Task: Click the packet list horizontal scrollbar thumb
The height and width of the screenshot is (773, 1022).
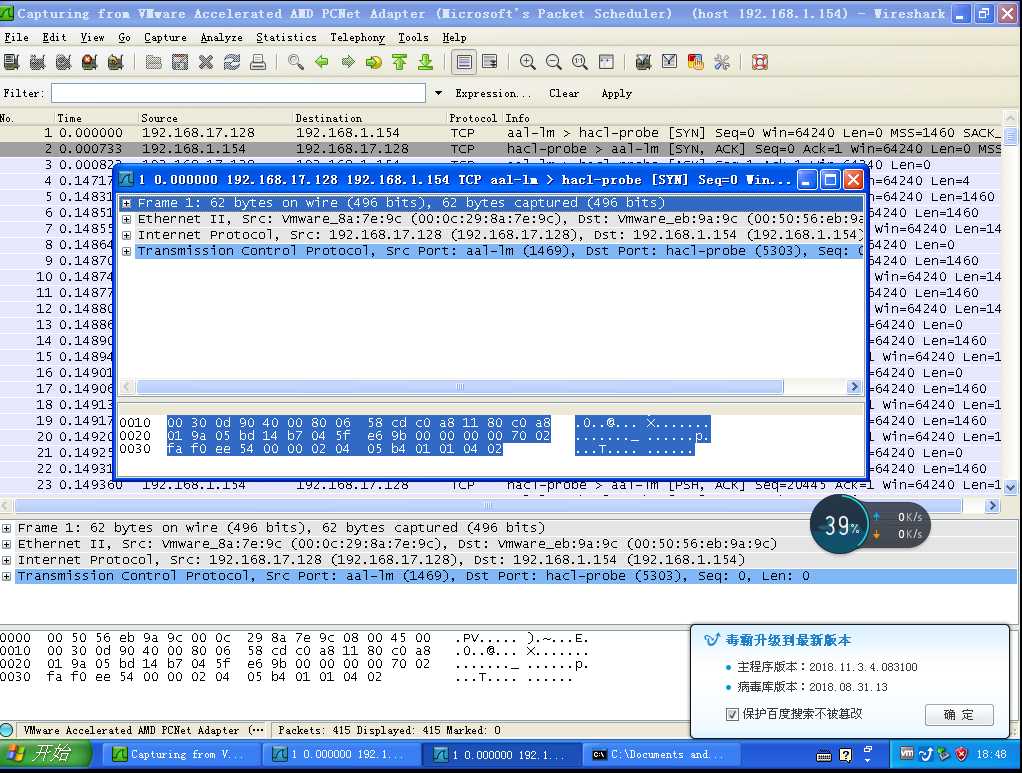Action: 488,506
